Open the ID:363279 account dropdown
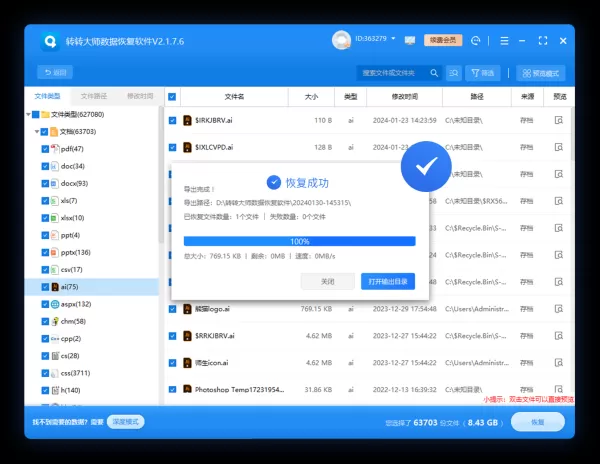The height and width of the screenshot is (464, 600). click(375, 39)
